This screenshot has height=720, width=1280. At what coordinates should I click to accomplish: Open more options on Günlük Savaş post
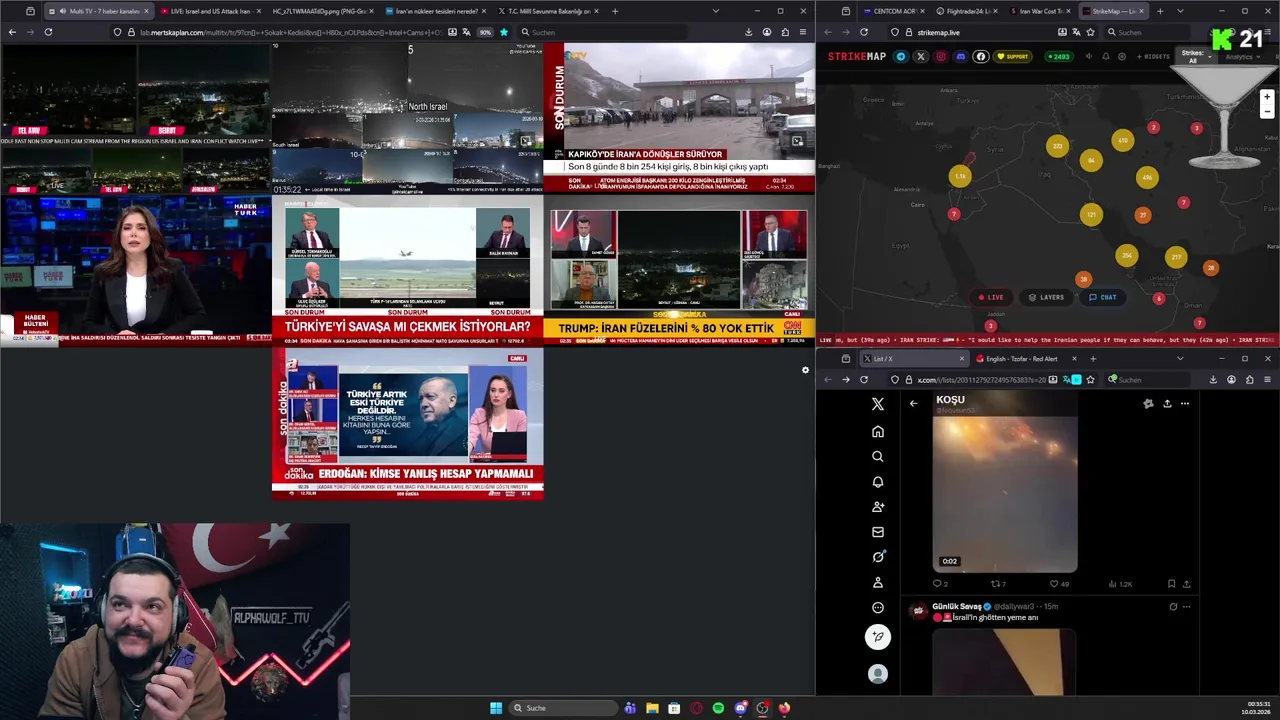coord(1187,606)
